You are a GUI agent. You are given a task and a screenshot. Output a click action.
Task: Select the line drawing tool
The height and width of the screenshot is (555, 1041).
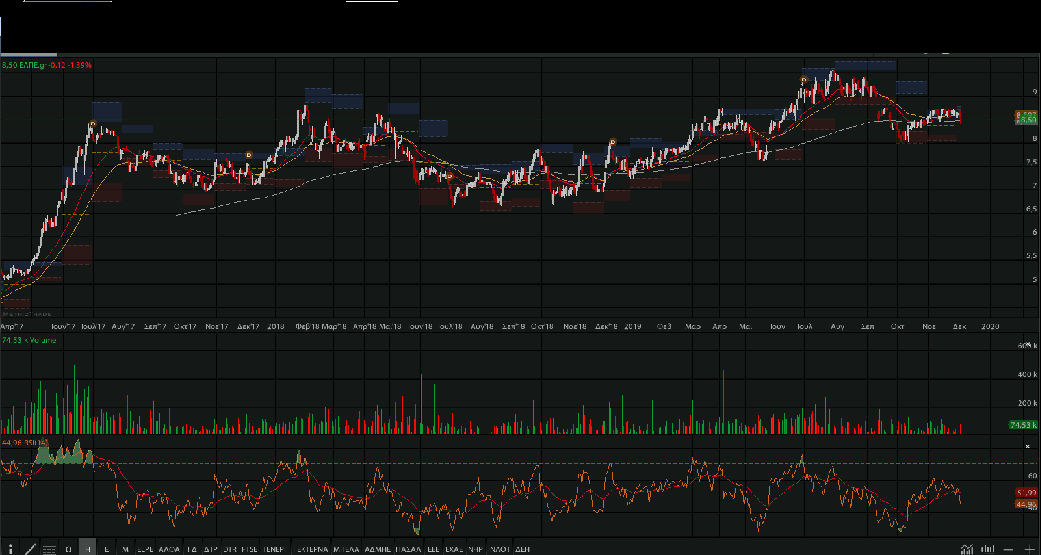31,548
